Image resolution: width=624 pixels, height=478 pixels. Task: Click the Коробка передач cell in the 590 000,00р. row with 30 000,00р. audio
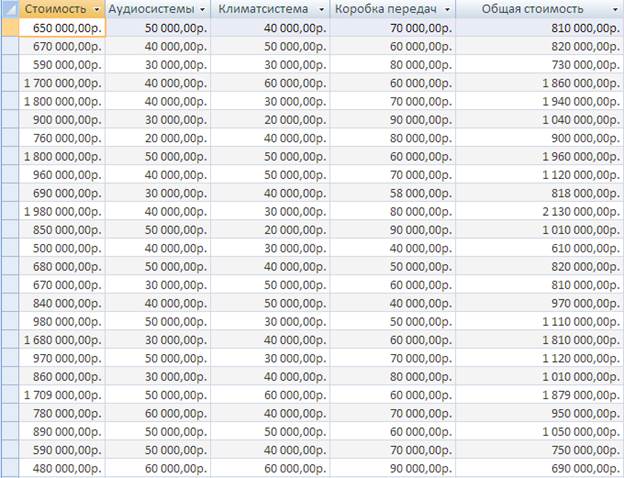point(393,64)
